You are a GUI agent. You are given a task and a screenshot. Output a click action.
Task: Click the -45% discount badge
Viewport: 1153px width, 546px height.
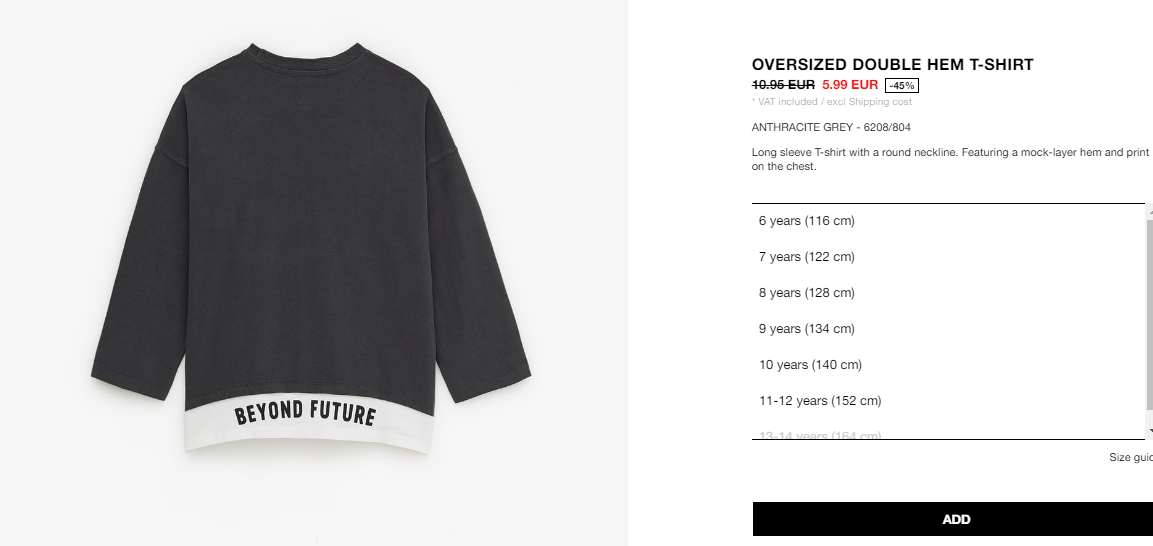(x=902, y=85)
